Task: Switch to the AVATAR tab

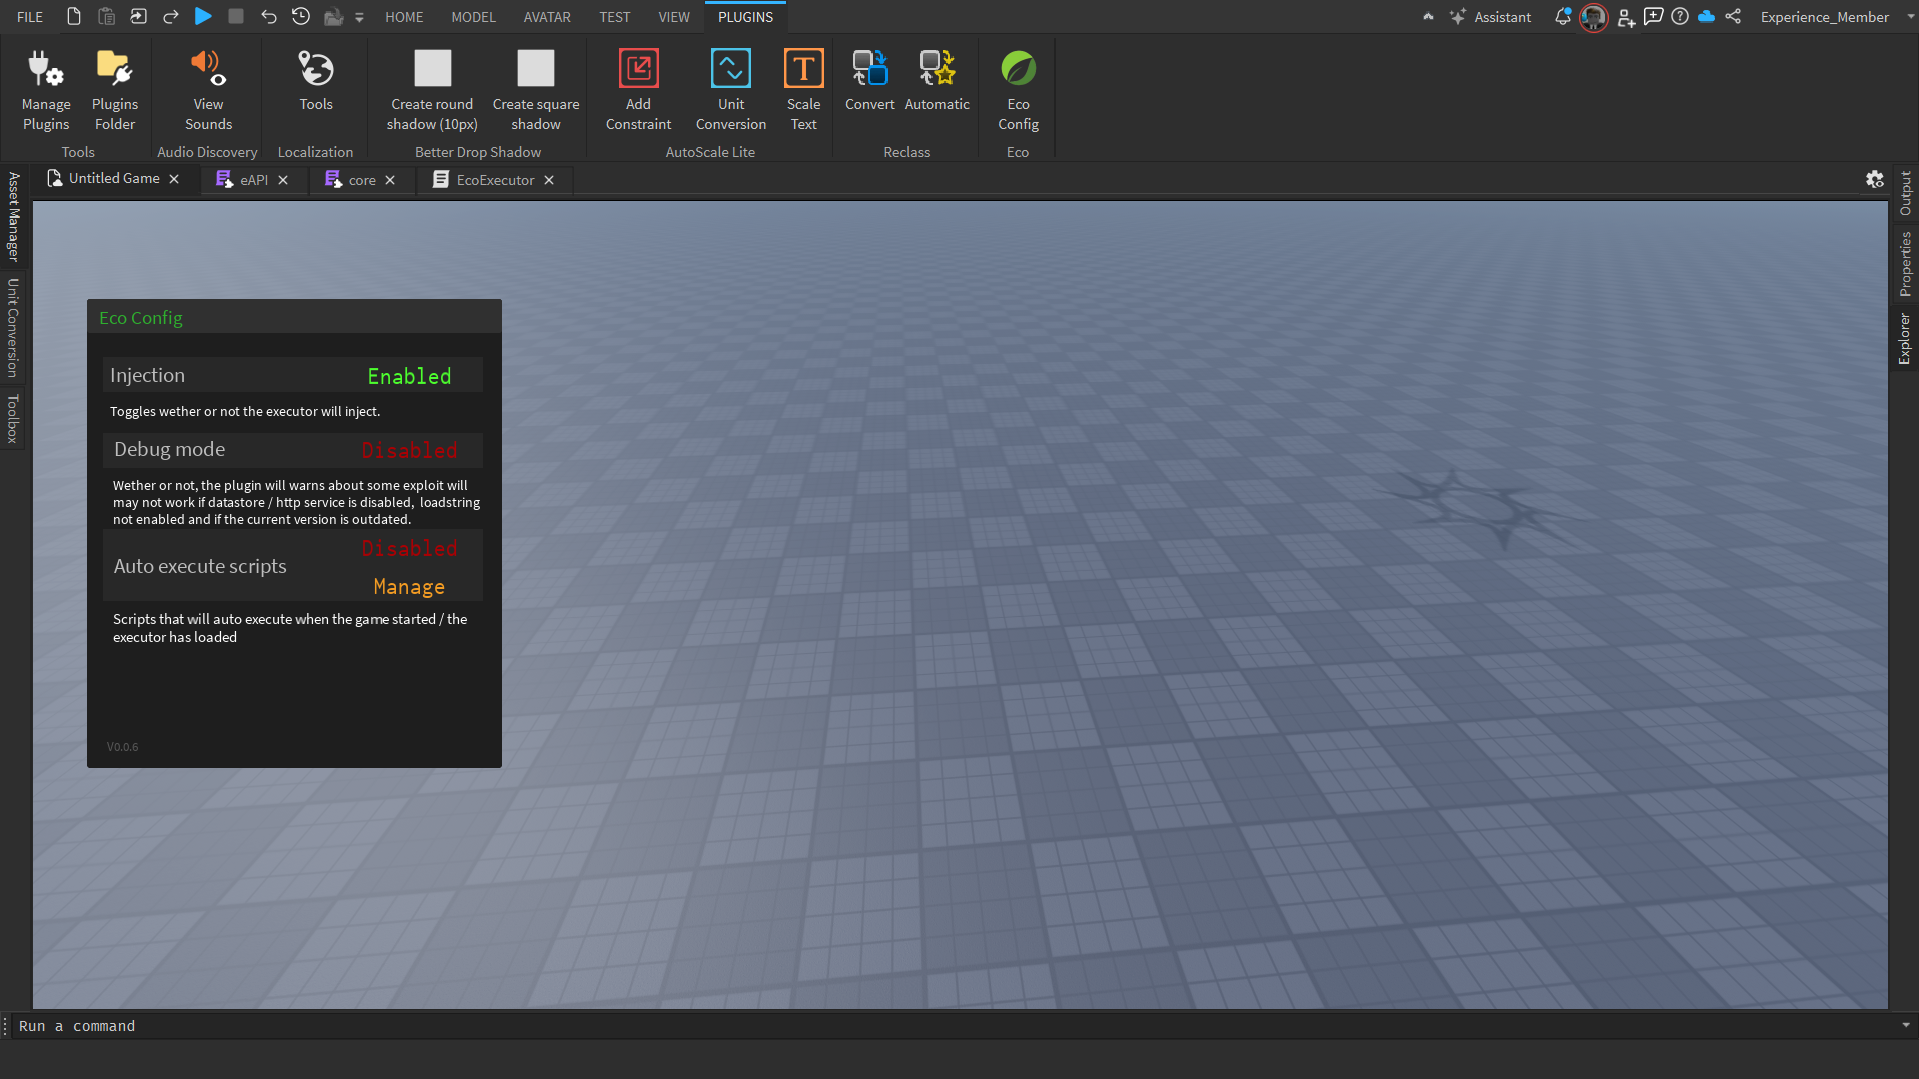Action: click(547, 17)
